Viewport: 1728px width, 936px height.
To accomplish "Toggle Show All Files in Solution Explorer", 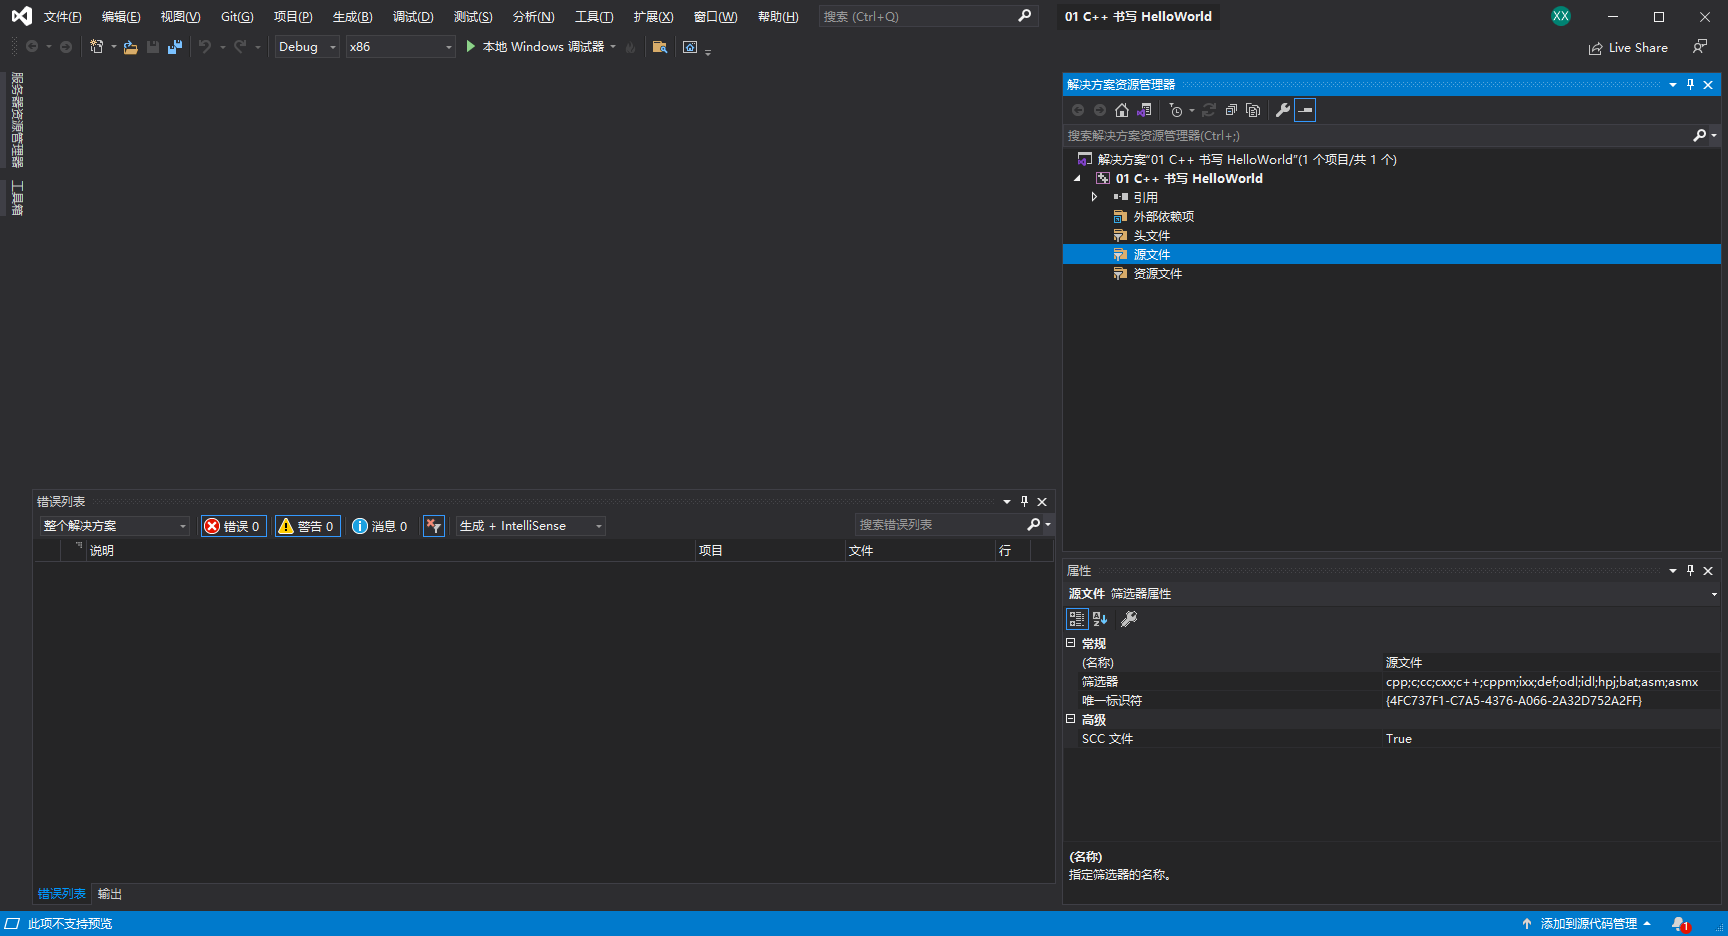I will (1253, 110).
